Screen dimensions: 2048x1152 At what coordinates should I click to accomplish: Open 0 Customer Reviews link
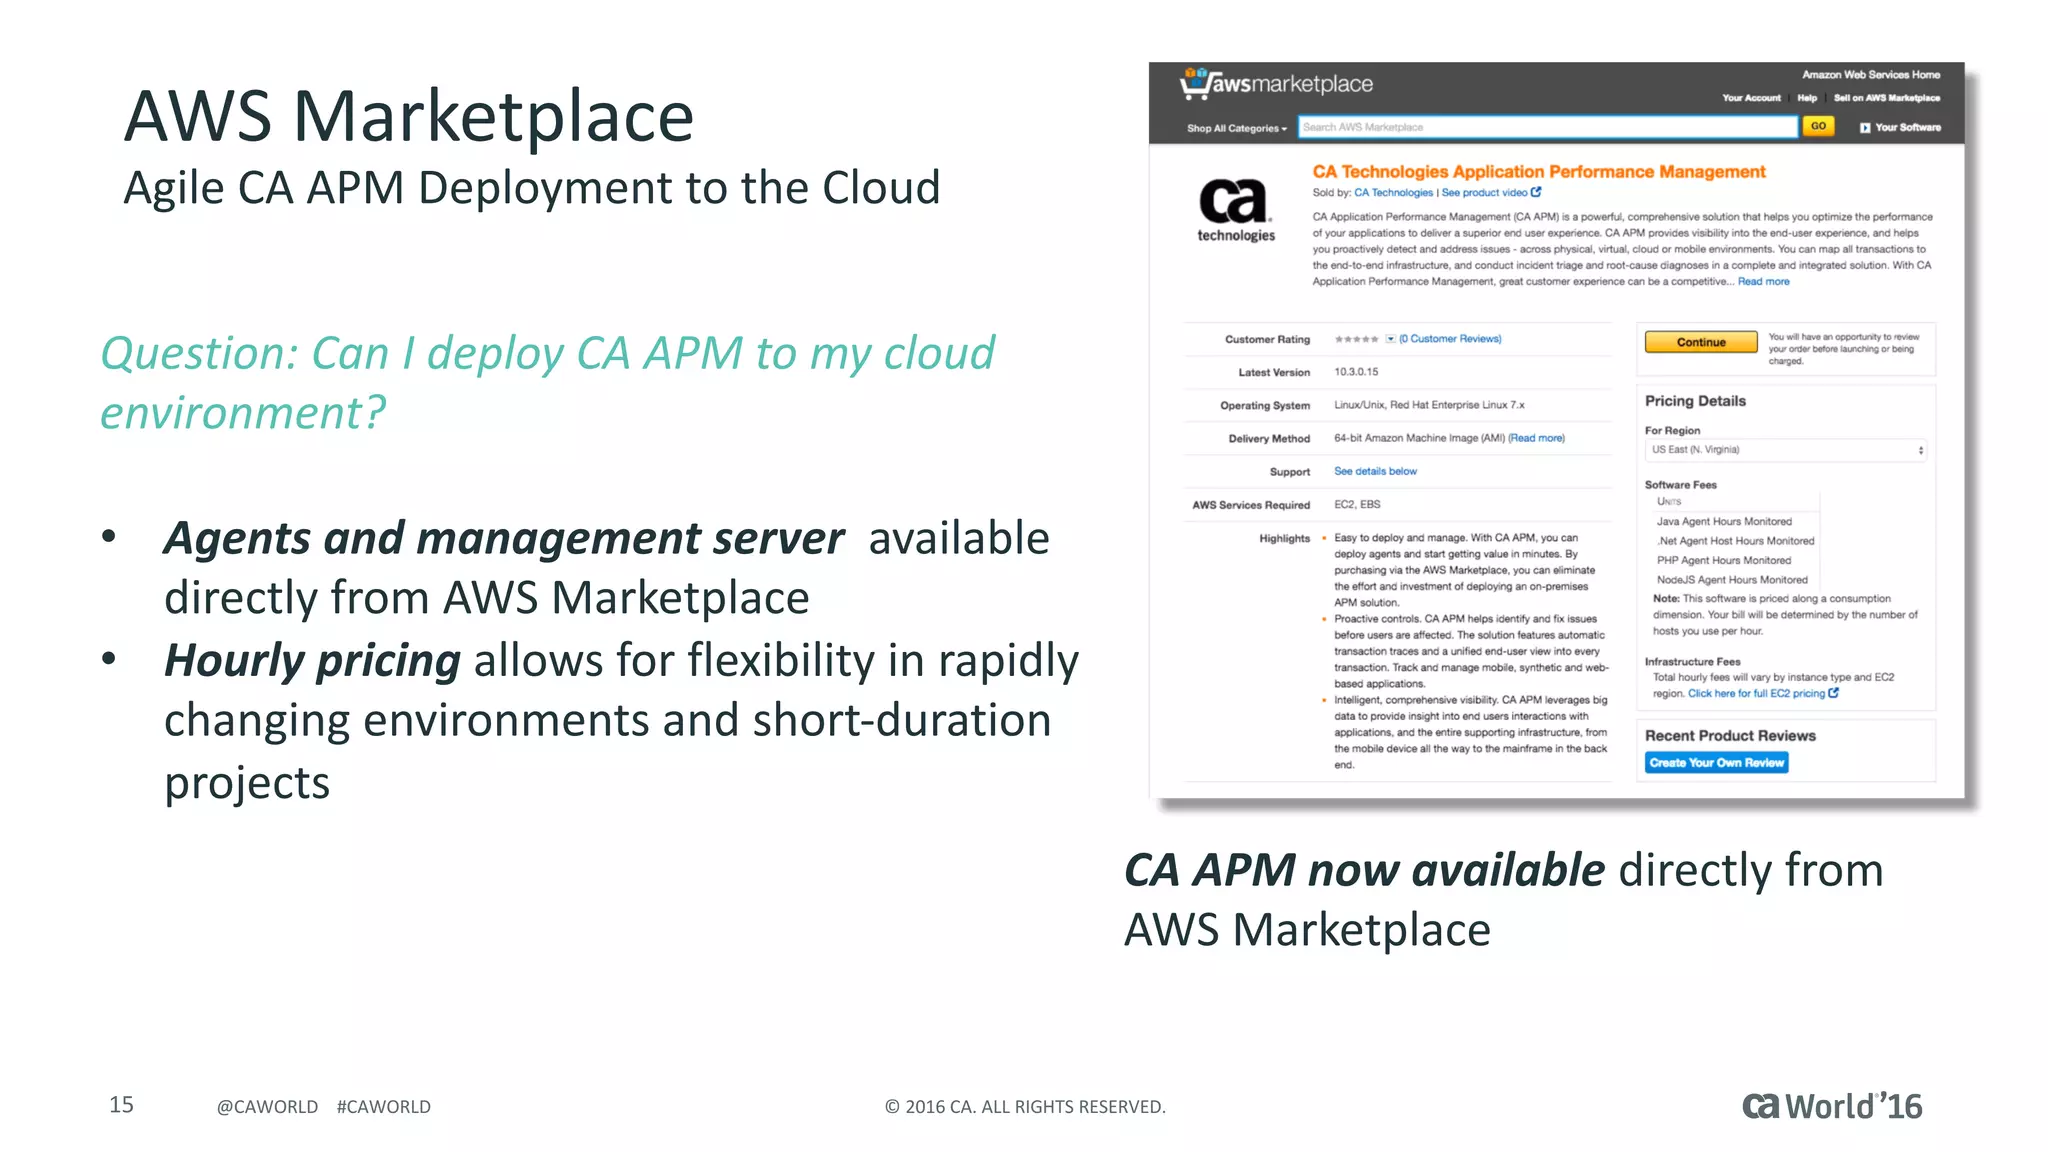pos(1450,339)
